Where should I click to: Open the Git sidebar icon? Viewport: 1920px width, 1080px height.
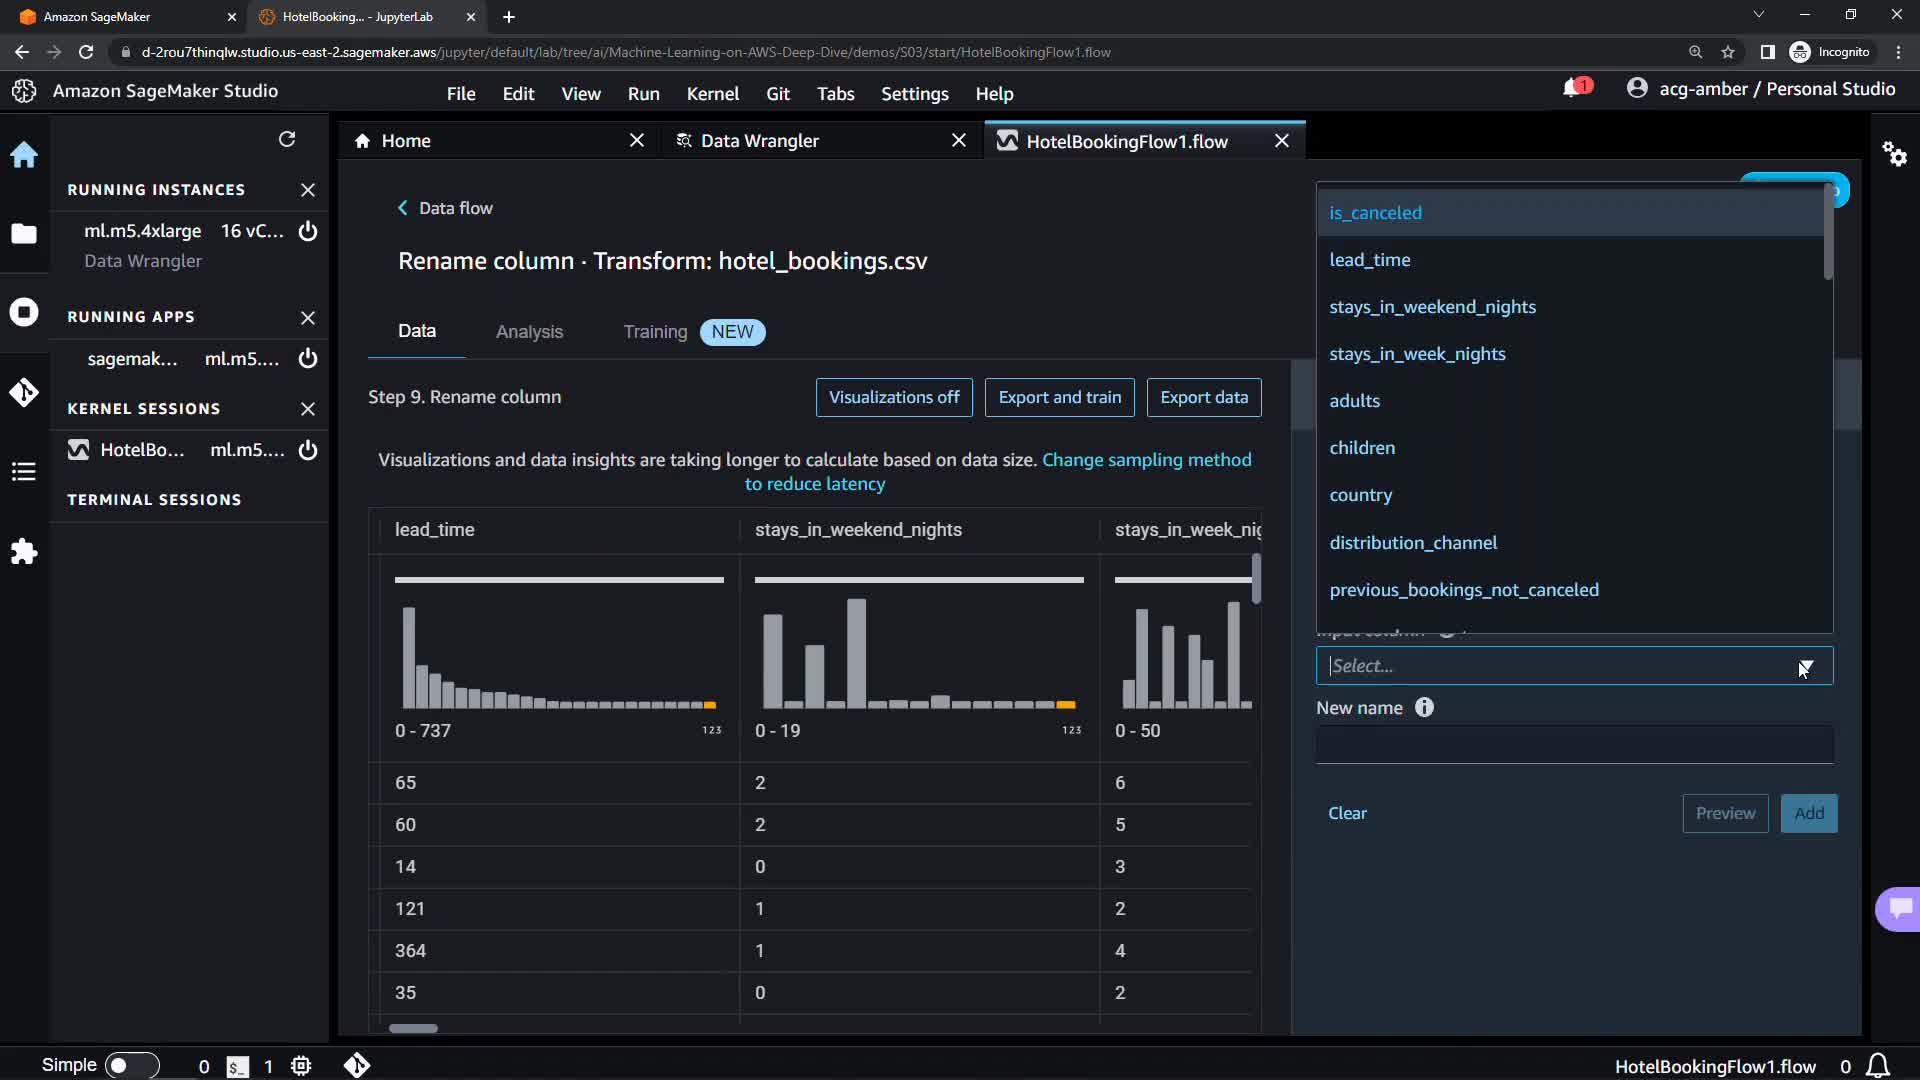24,392
